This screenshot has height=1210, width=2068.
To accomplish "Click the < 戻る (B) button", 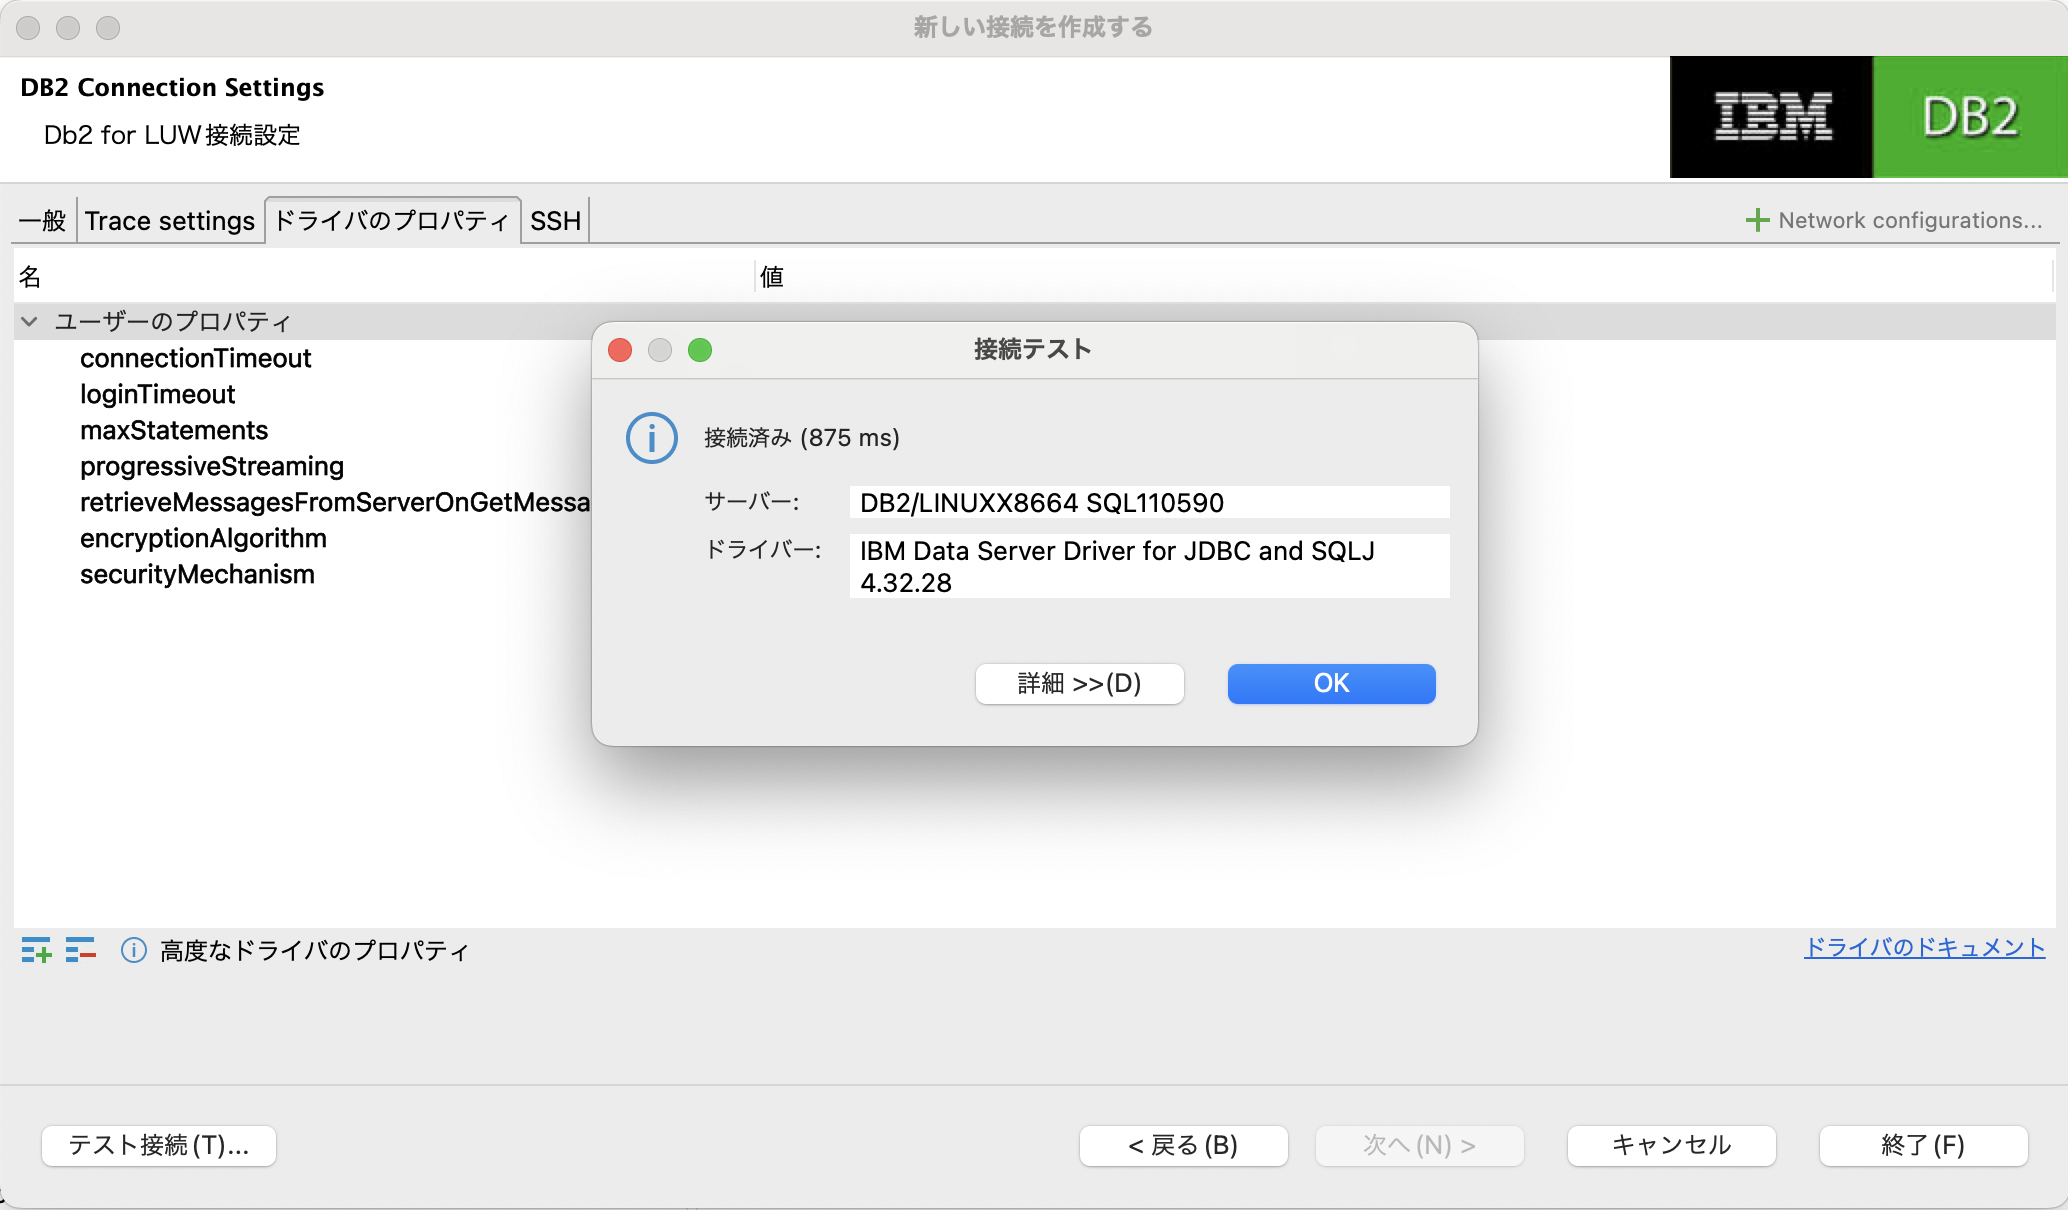I will 1183,1145.
